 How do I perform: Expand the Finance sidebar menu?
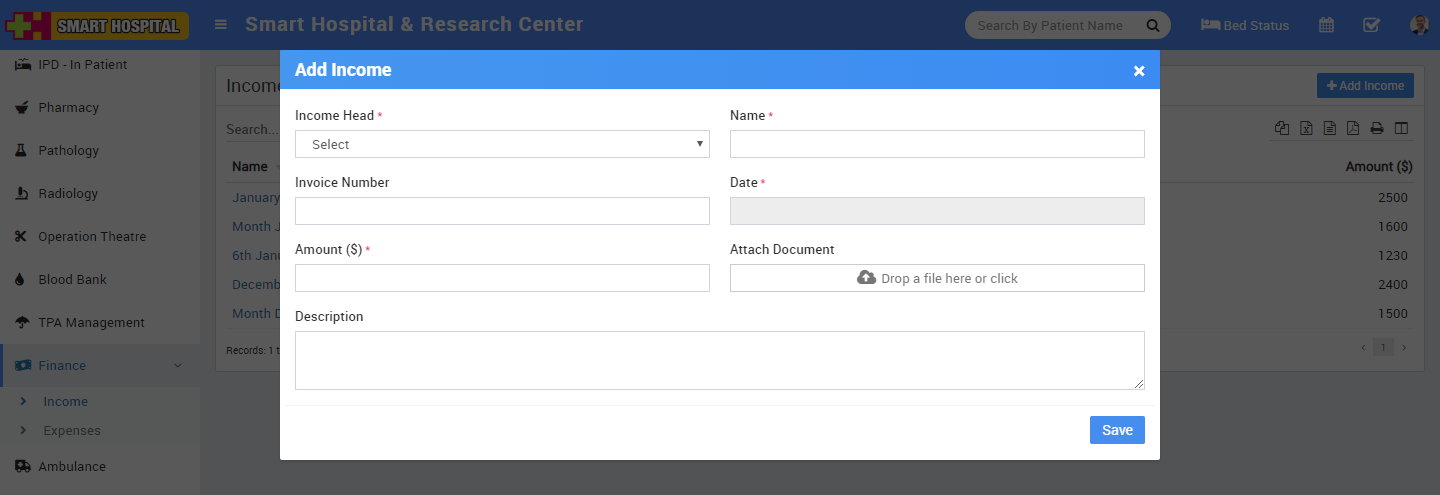(100, 366)
